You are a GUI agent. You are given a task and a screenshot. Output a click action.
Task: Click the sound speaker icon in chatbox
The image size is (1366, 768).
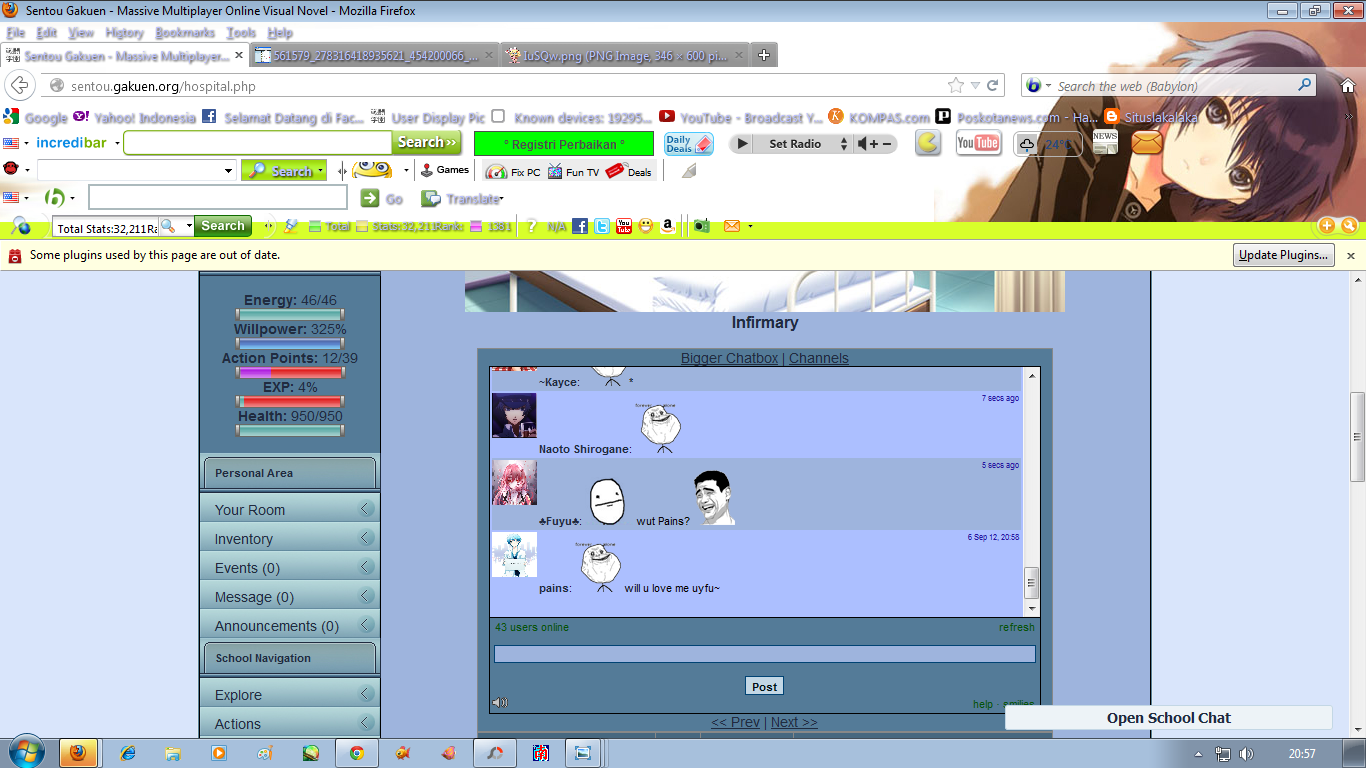pos(500,703)
